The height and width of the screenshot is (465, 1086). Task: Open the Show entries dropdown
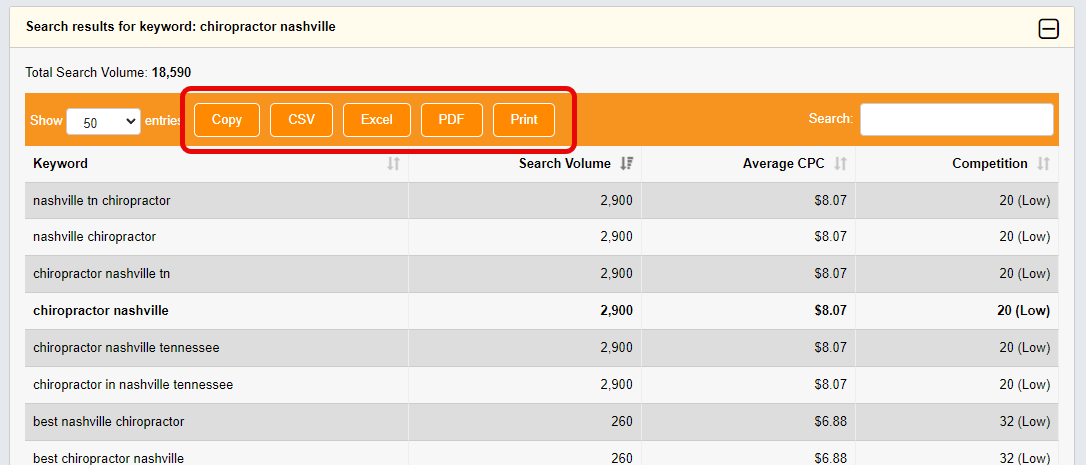coord(103,121)
